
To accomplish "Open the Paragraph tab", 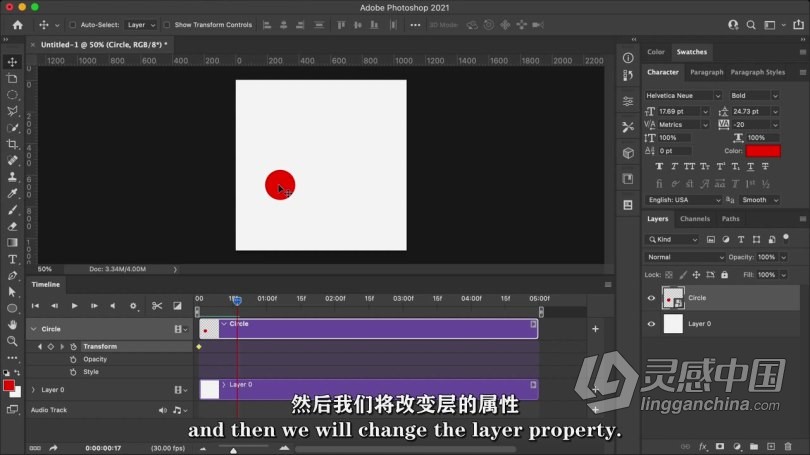I will coord(707,72).
